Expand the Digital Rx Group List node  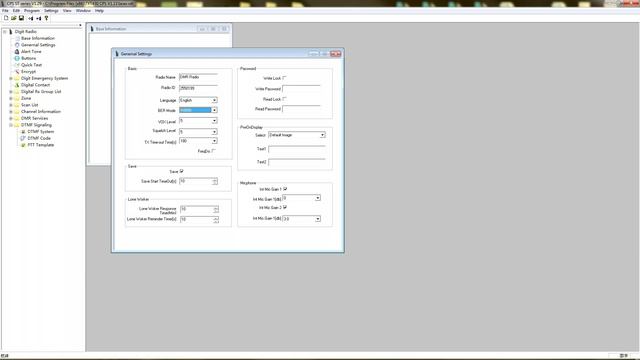pyautogui.click(x=11, y=91)
